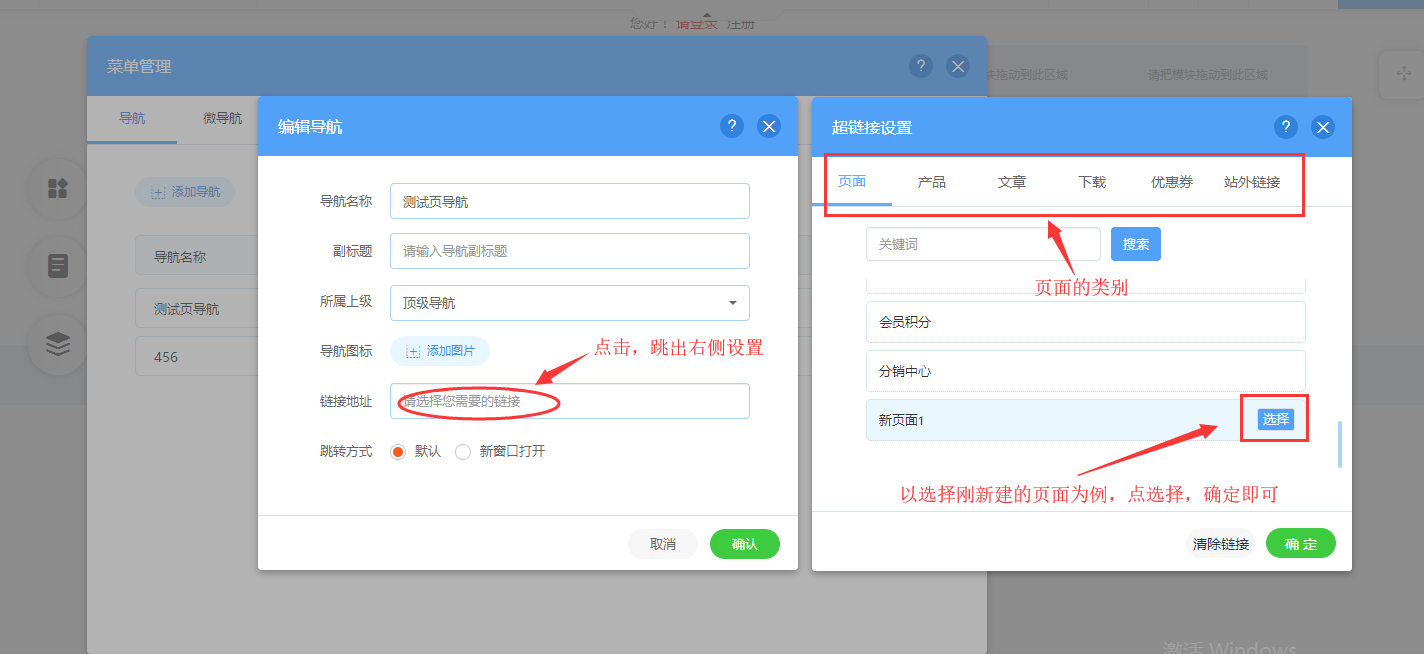Select the 默认 radio button
Screen dimensions: 1424x654
pyautogui.click(x=398, y=452)
